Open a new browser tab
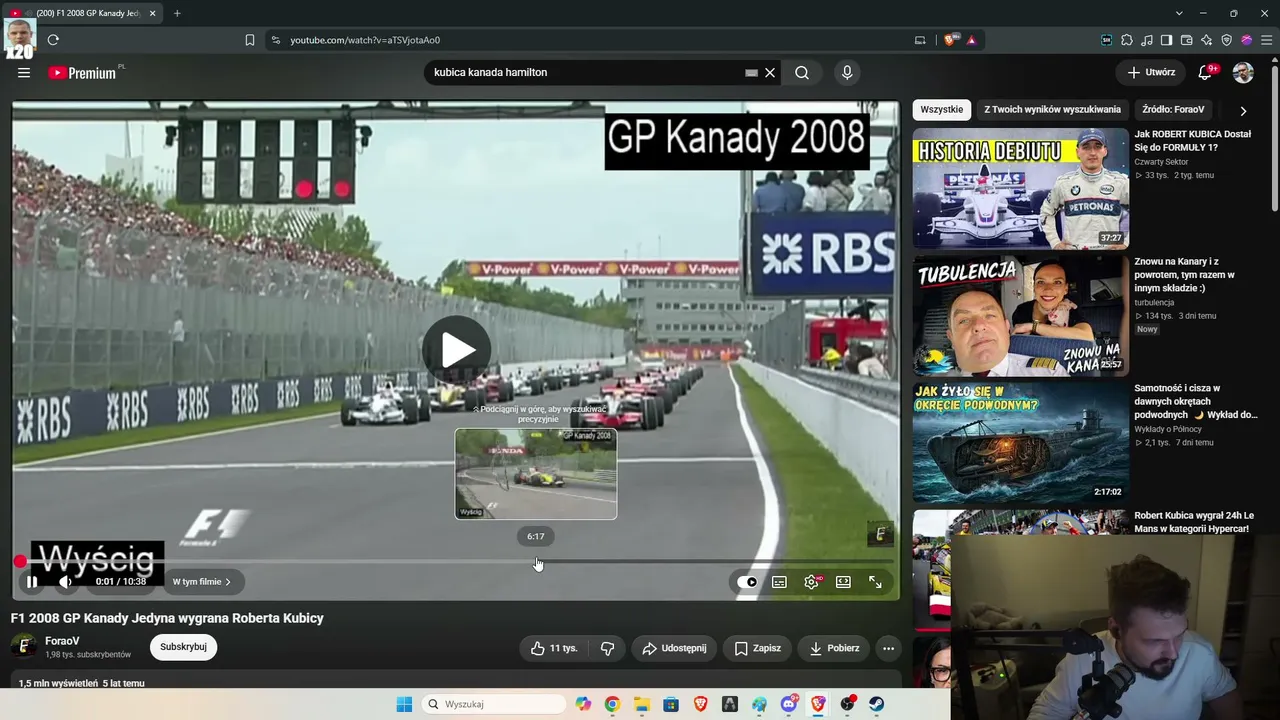 (177, 13)
